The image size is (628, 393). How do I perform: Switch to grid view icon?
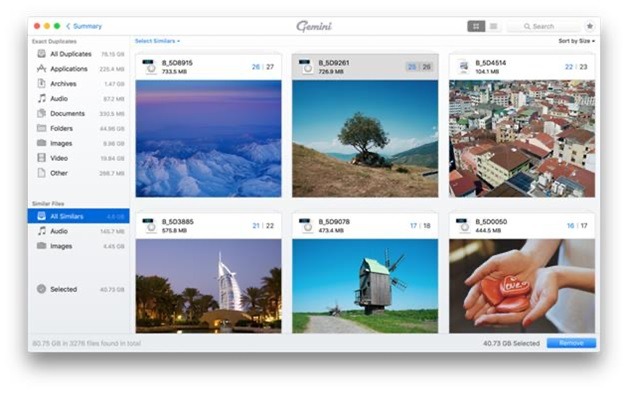476,26
